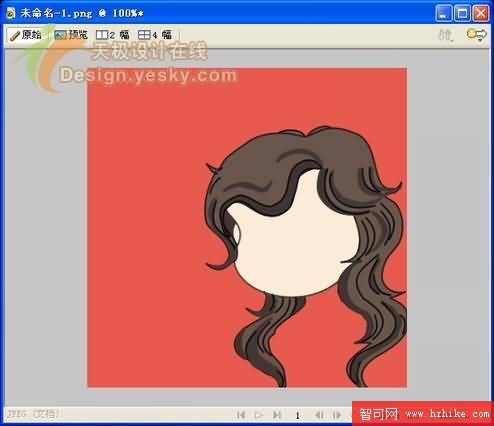
Task: Show the 2 幅 (2-Up) comparison view
Action: point(112,35)
